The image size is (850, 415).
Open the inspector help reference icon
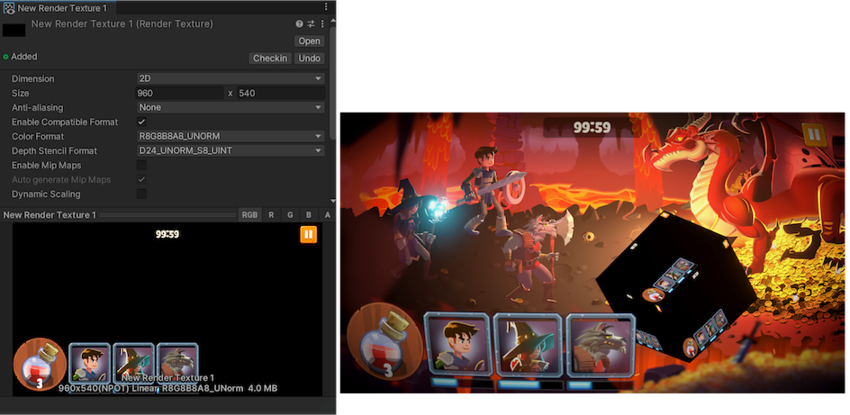coord(299,23)
